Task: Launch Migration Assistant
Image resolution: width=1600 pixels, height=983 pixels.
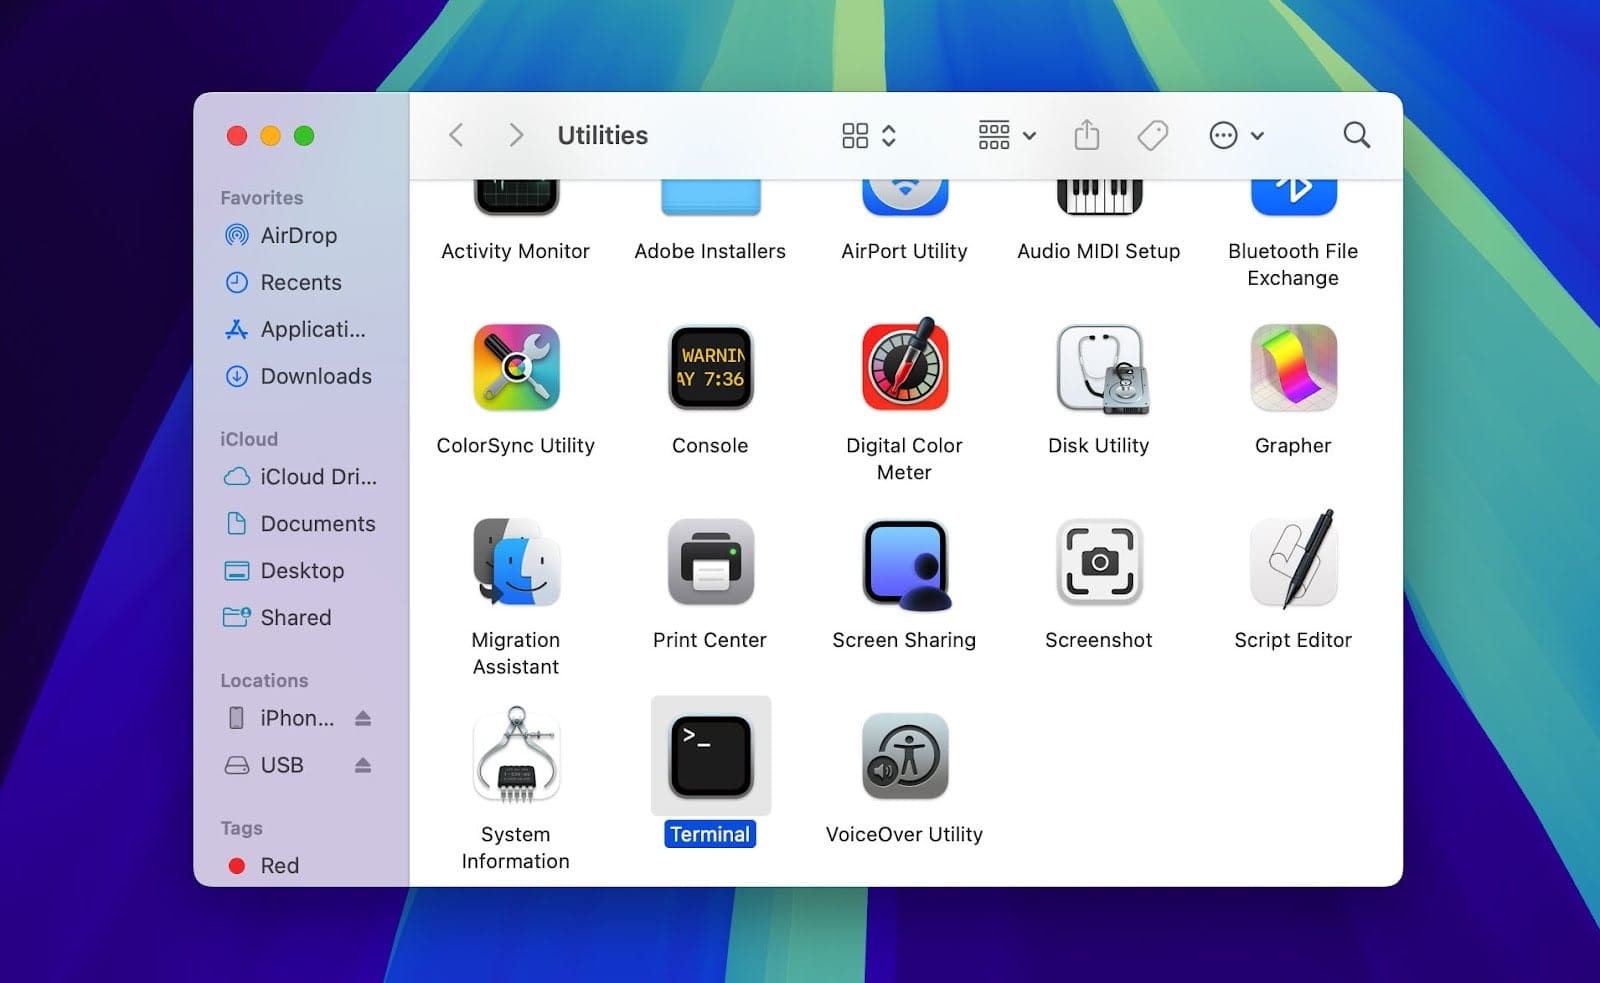Action: click(515, 562)
